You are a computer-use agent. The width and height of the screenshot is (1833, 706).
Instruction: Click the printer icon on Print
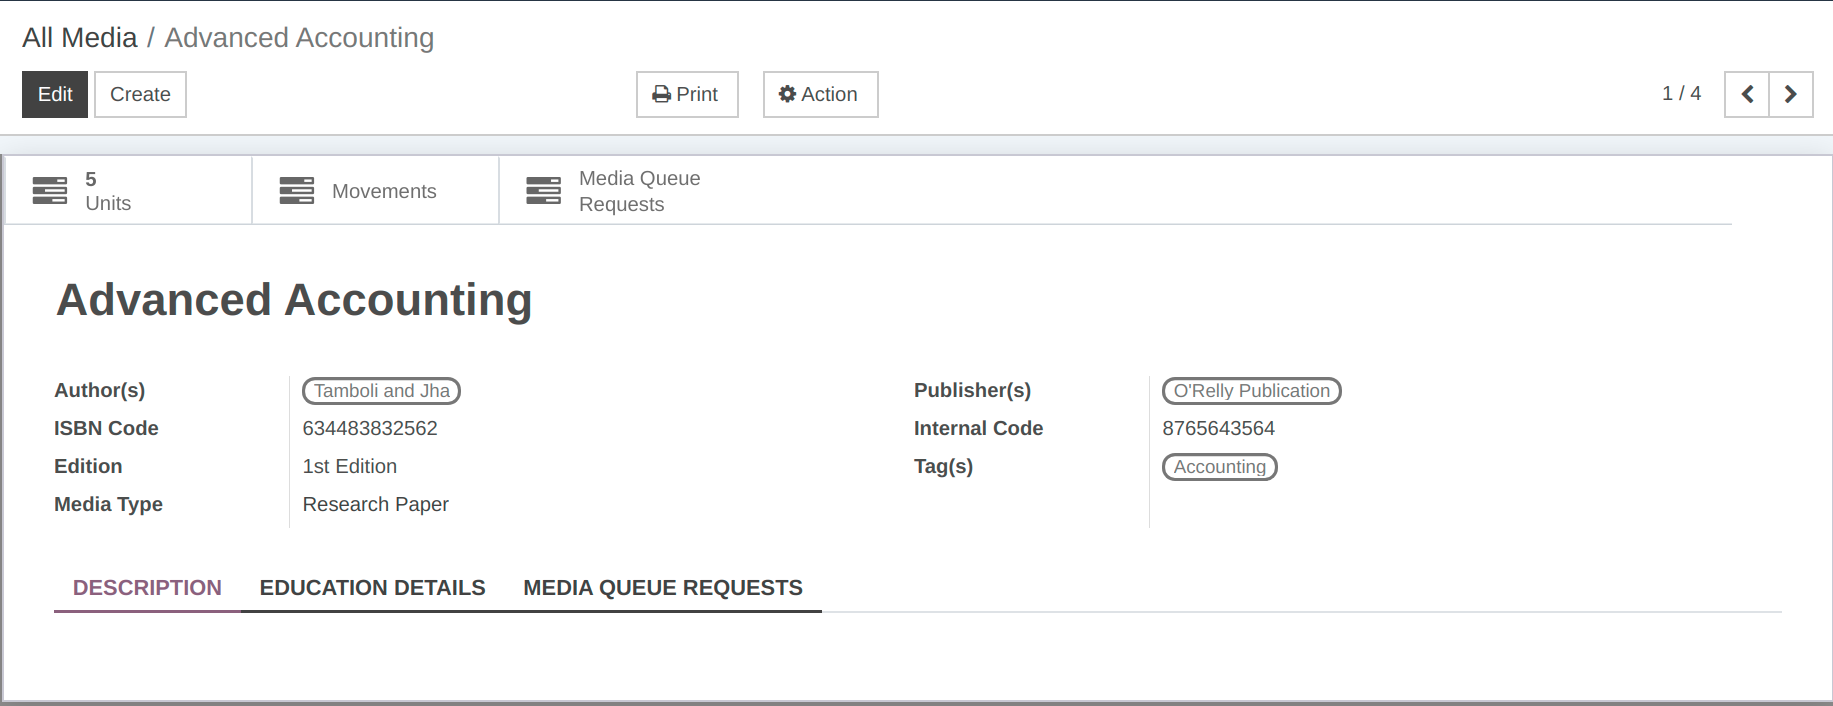click(662, 94)
